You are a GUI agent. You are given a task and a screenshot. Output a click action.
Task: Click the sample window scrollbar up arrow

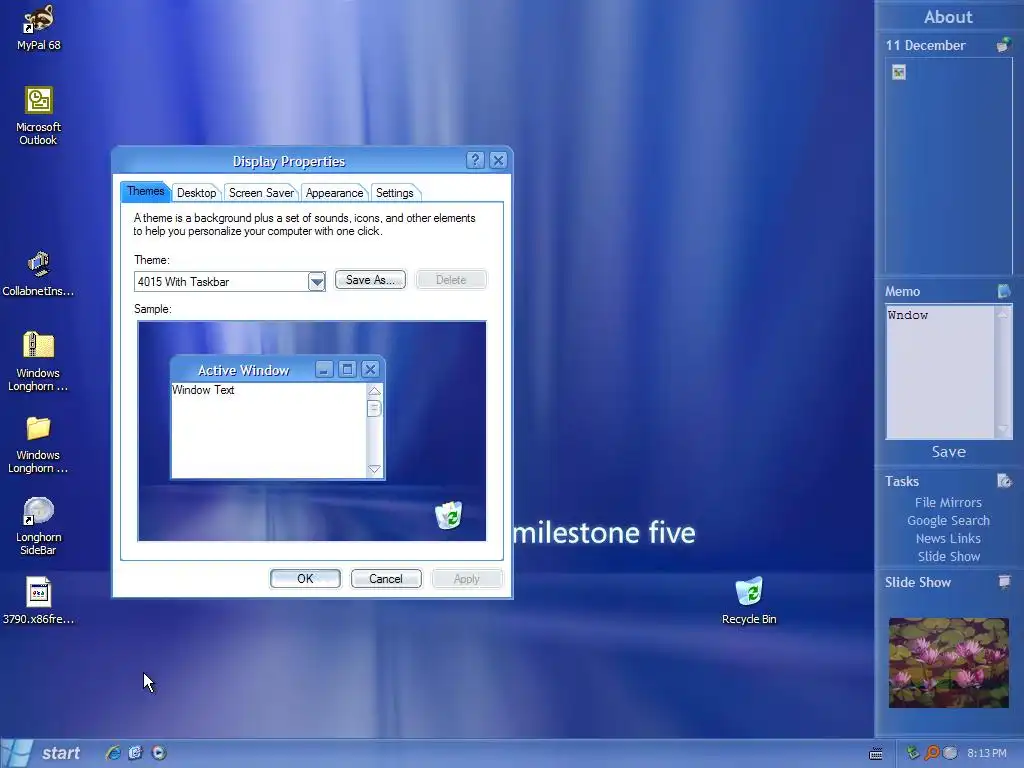(374, 391)
